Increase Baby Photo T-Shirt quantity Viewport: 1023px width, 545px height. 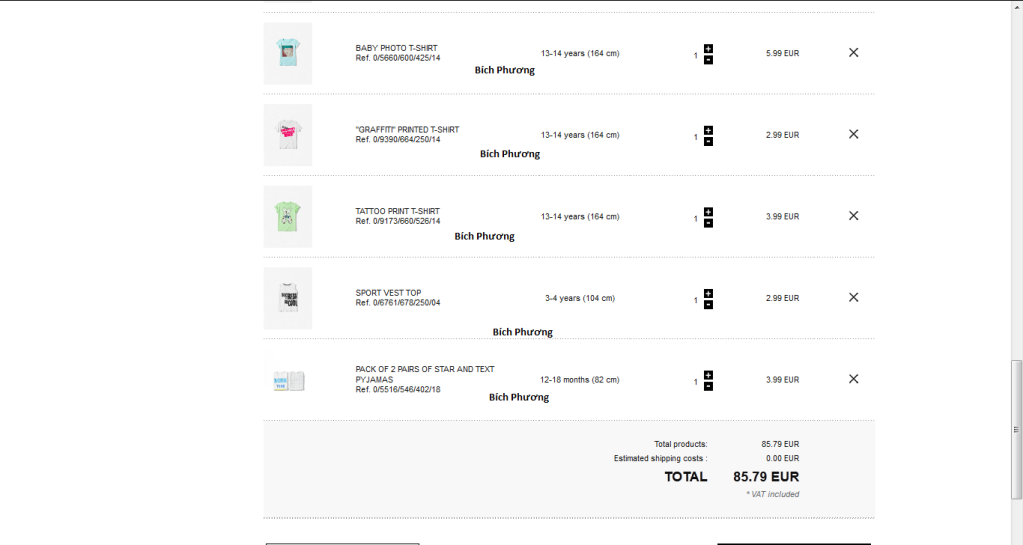coord(708,48)
